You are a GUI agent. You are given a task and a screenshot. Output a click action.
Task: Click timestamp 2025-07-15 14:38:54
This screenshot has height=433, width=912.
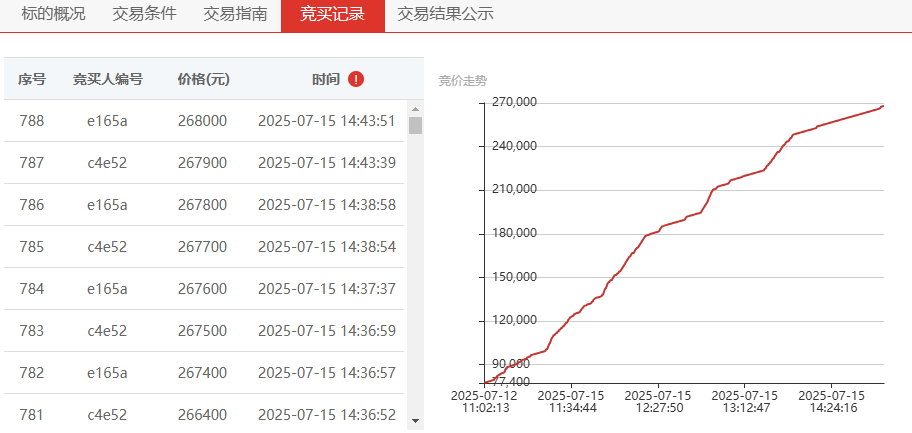click(327, 247)
